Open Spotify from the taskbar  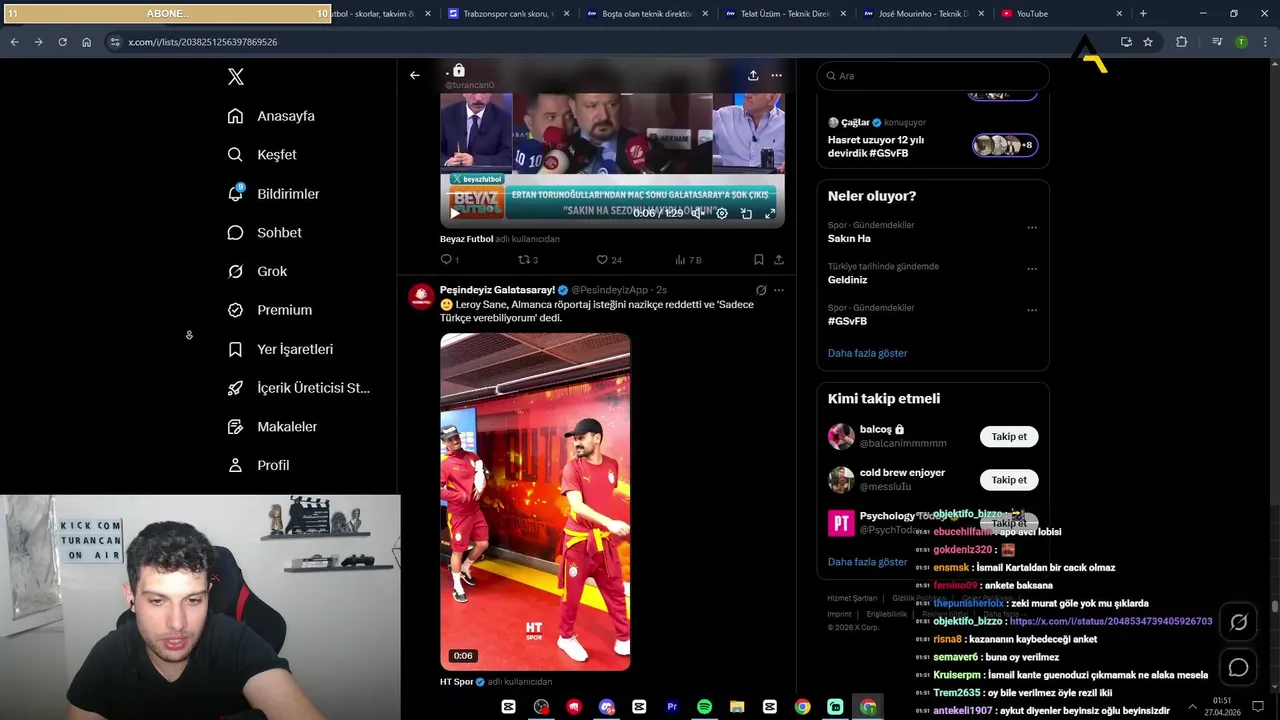coord(704,707)
